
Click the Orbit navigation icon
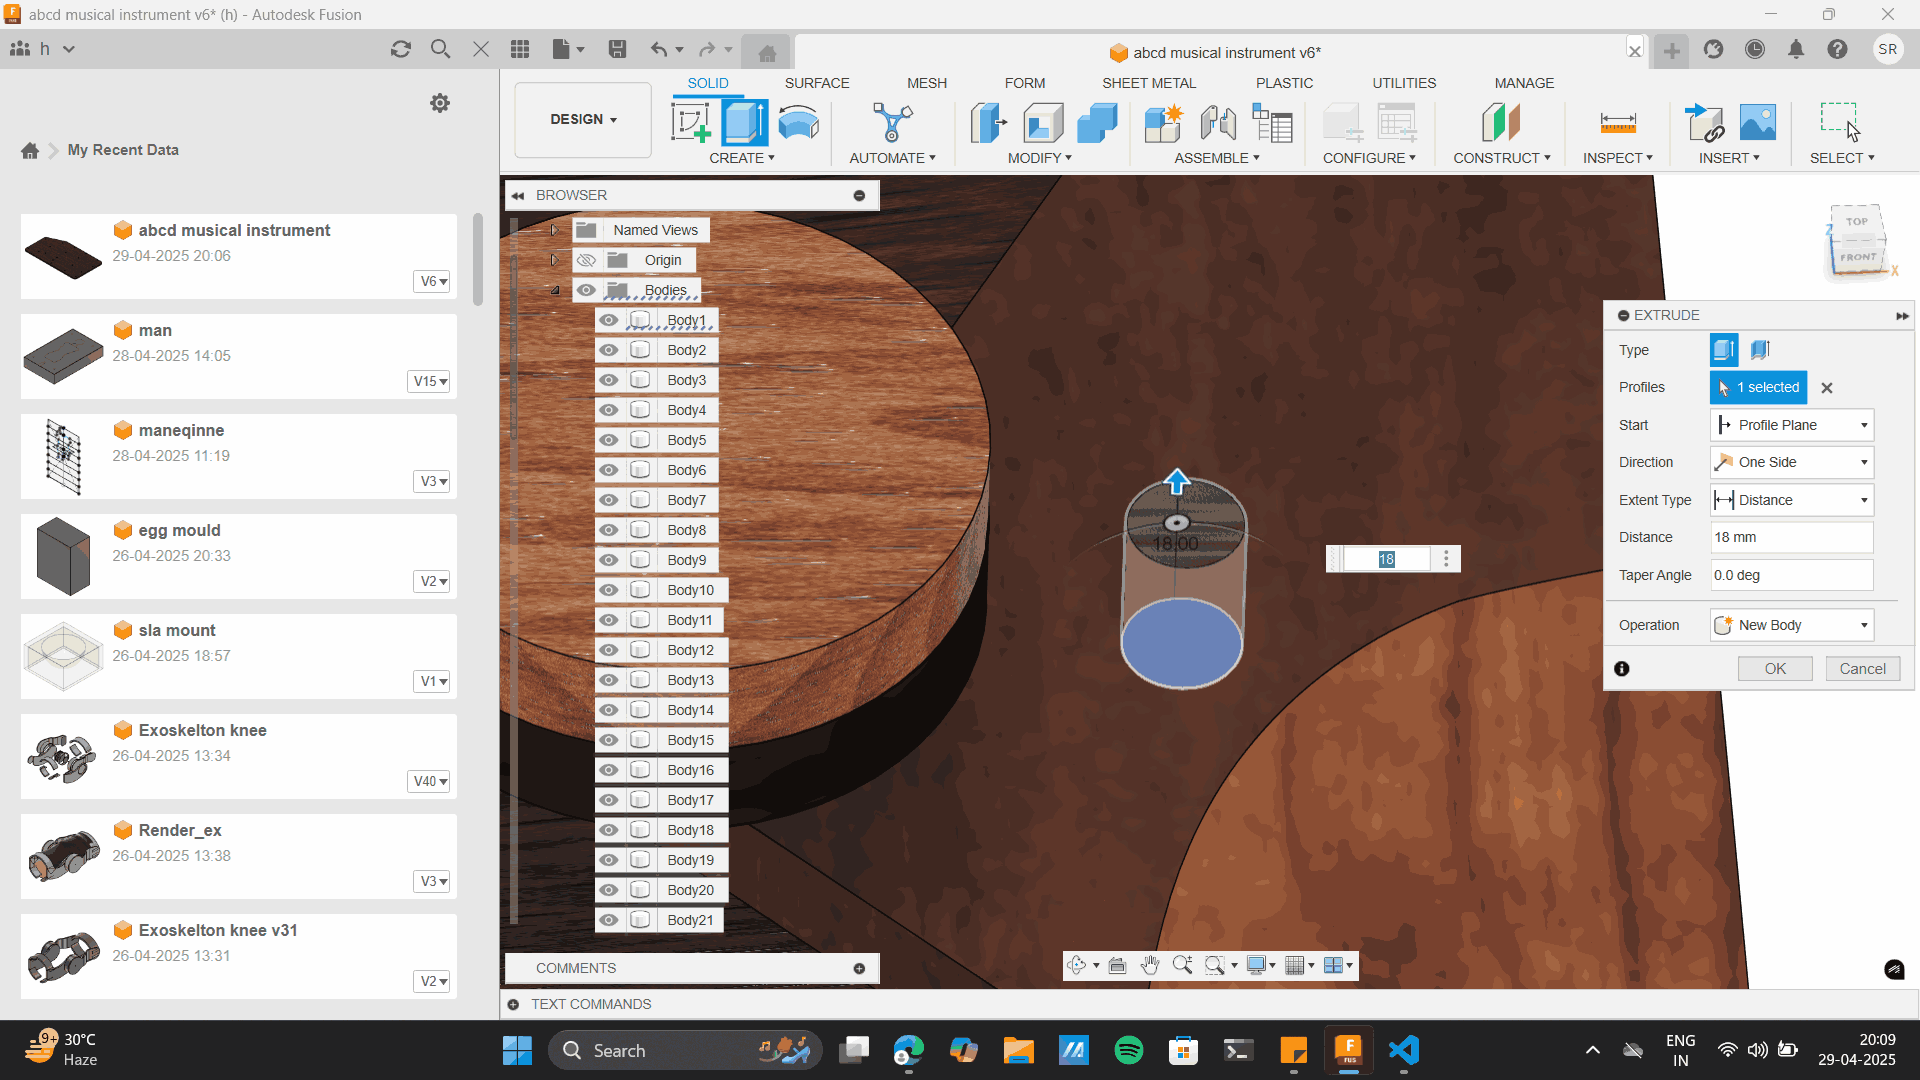pos(1076,965)
